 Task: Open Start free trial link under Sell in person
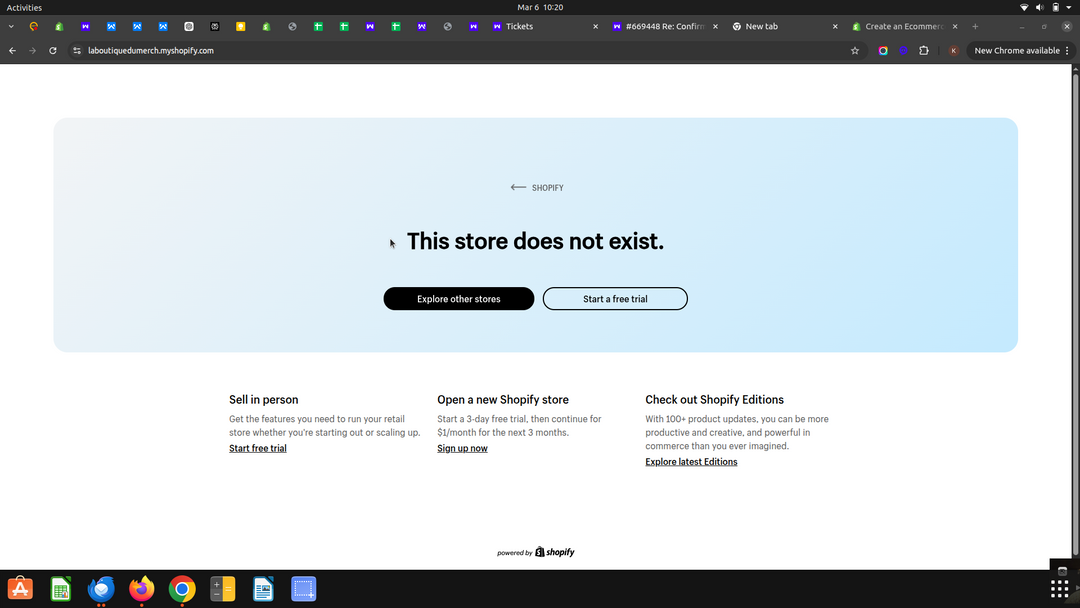[258, 448]
